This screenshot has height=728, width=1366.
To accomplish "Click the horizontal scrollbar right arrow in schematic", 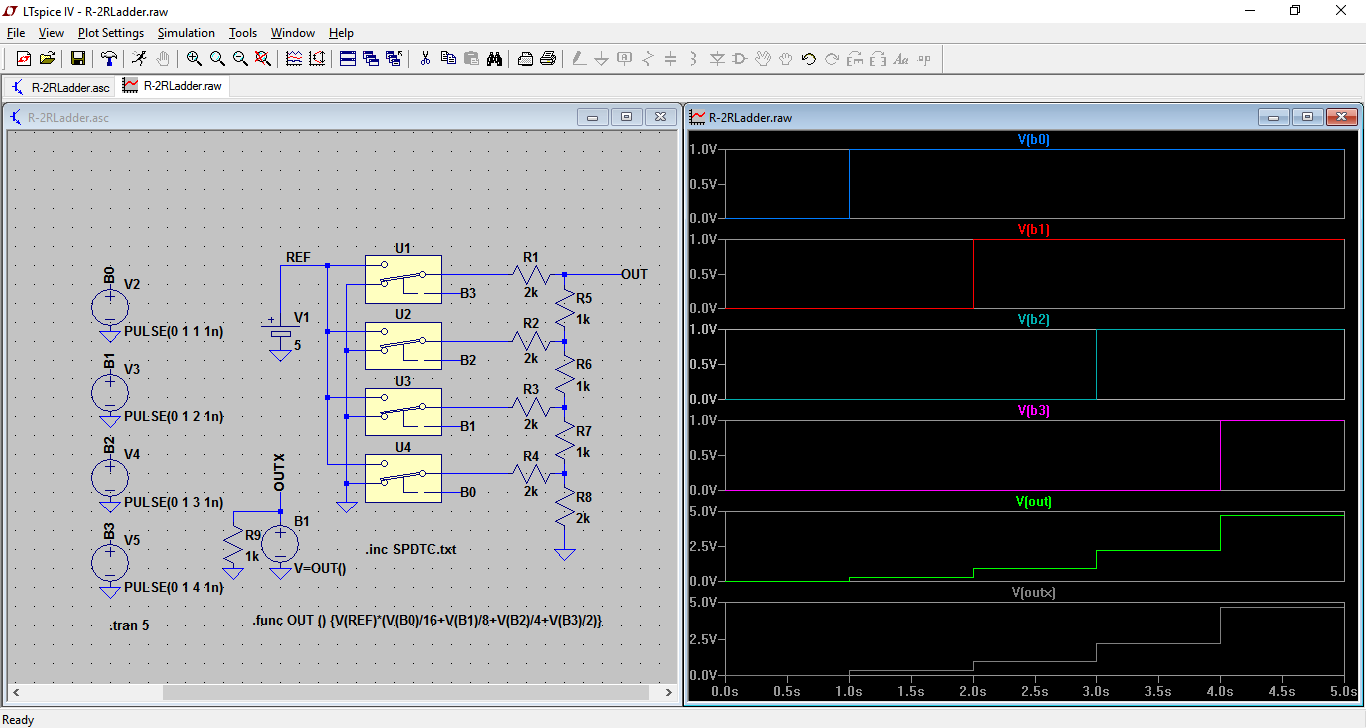I will 668,692.
